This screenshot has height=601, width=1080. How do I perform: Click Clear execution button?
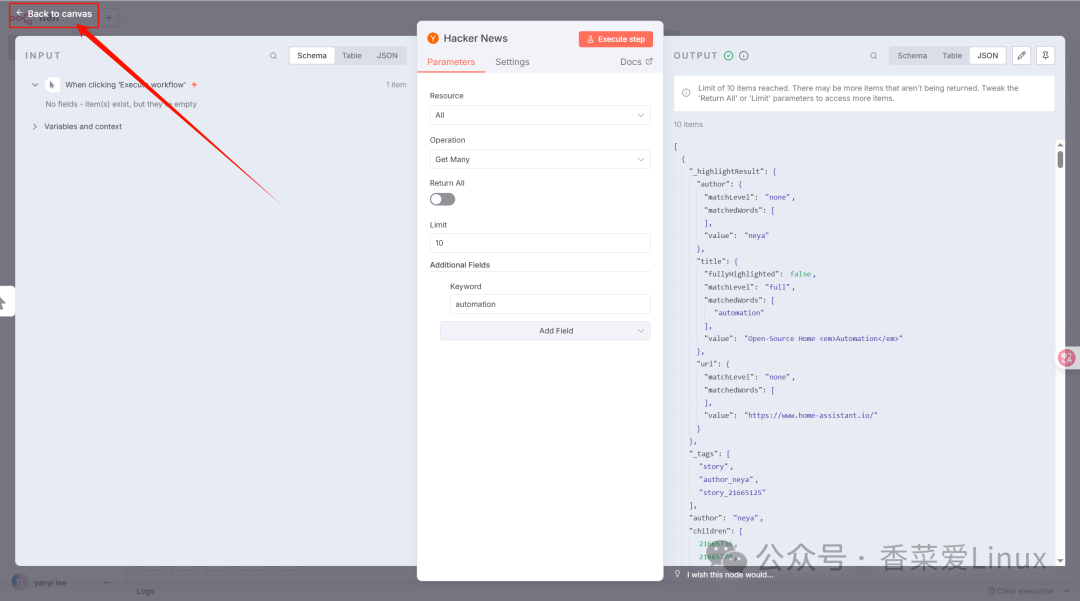pyautogui.click(x=1021, y=591)
